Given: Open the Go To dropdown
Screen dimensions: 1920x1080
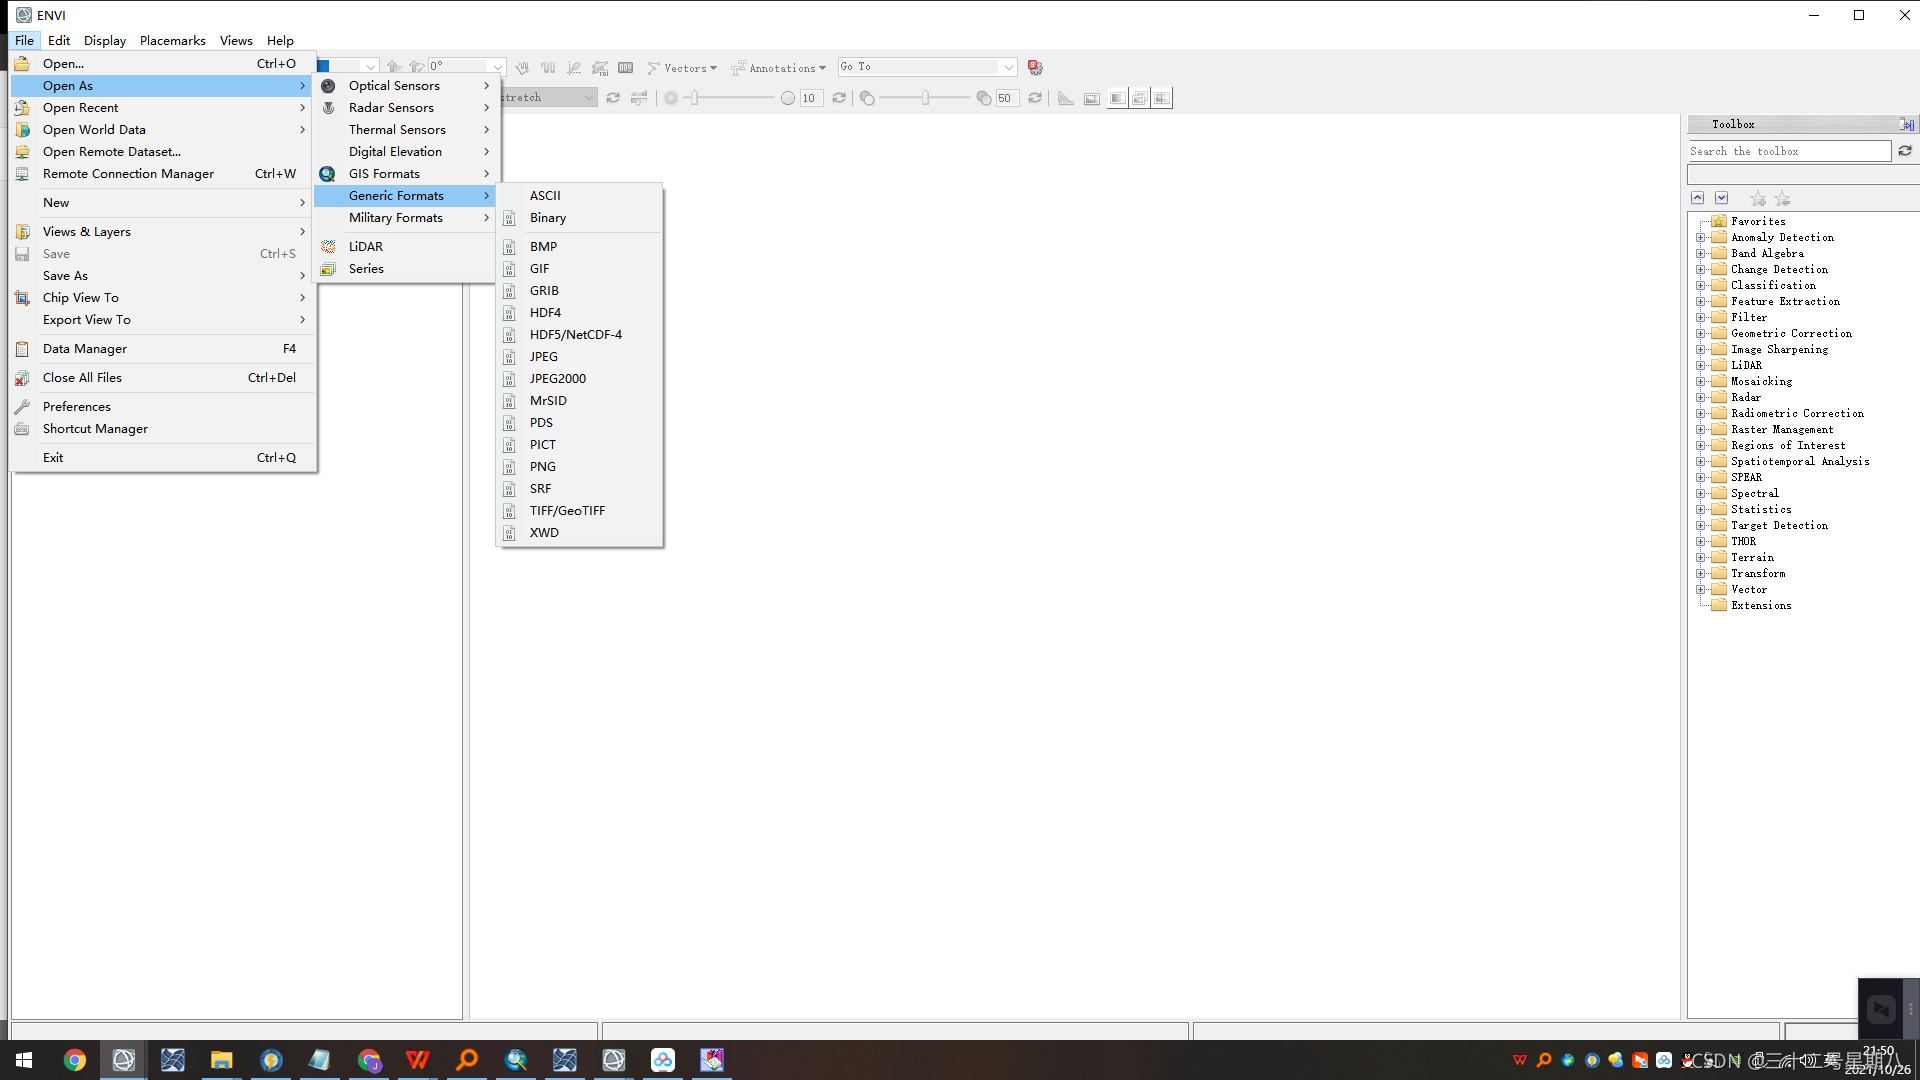Looking at the screenshot, I should click(x=1008, y=67).
